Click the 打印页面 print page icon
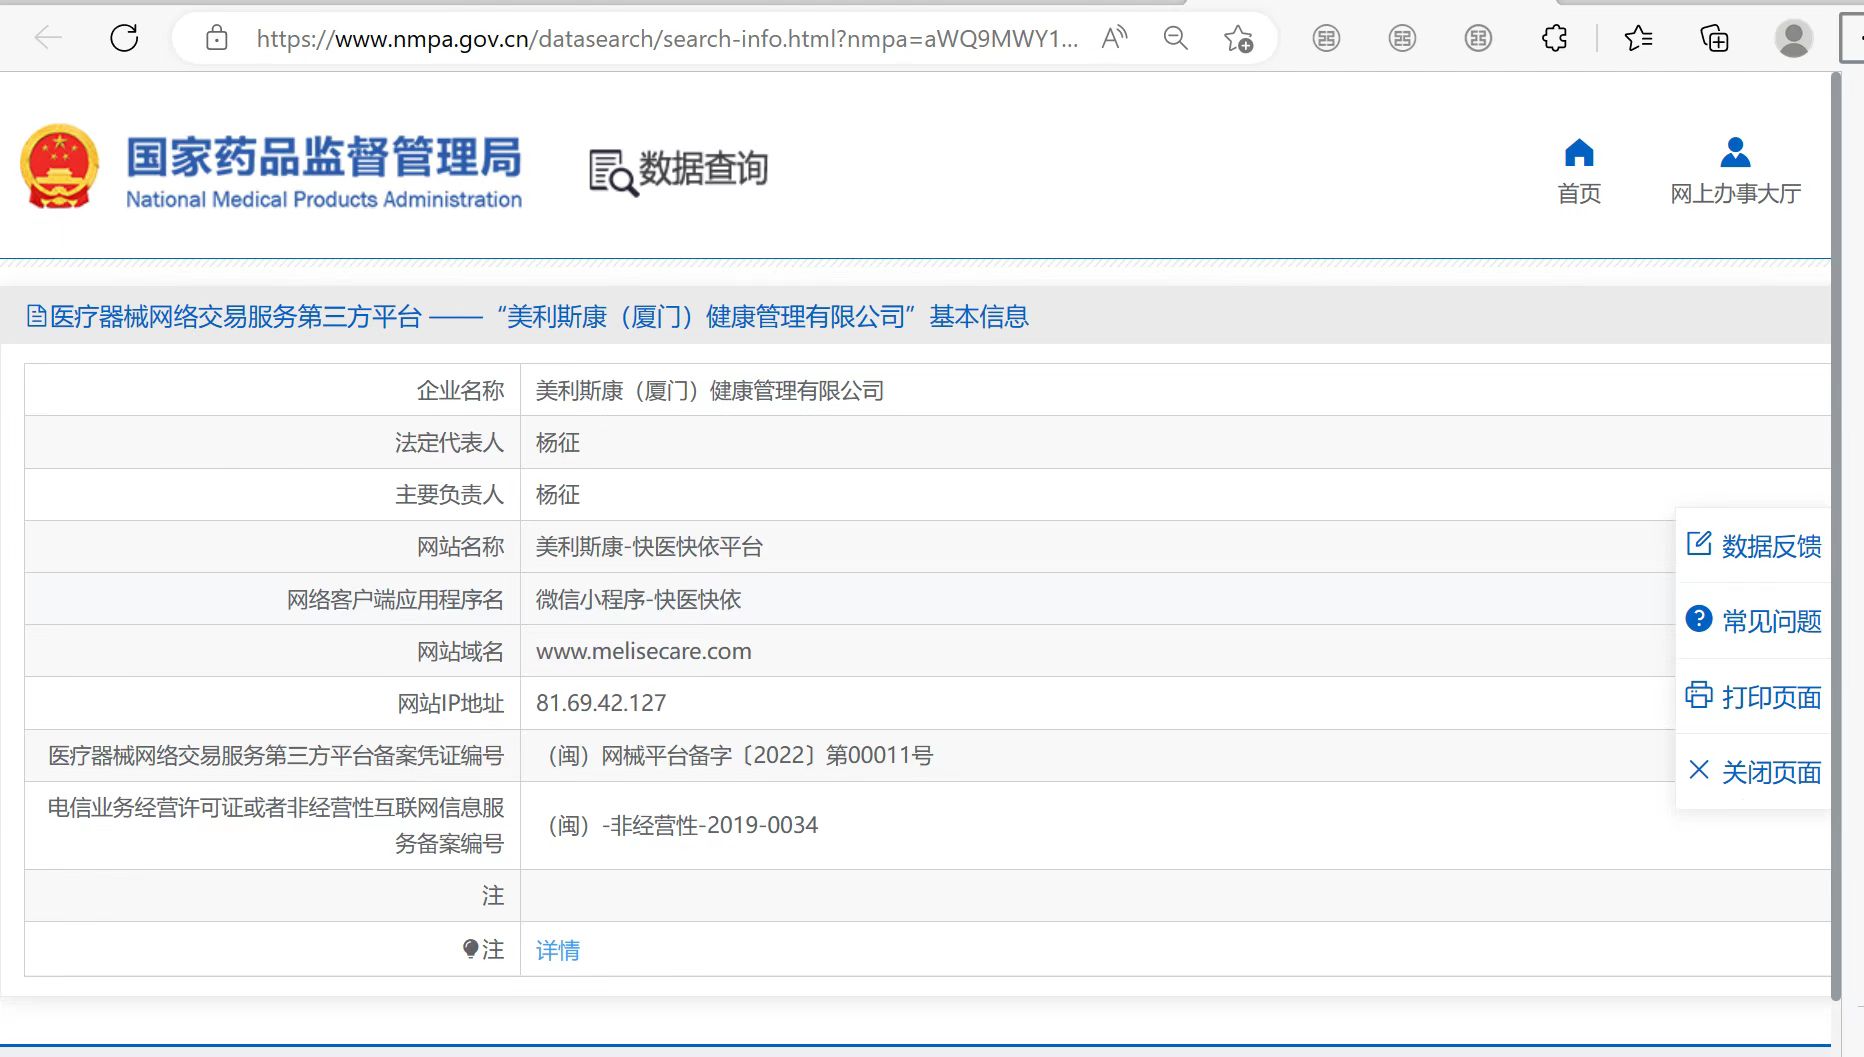The width and height of the screenshot is (1864, 1057). pyautogui.click(x=1699, y=696)
